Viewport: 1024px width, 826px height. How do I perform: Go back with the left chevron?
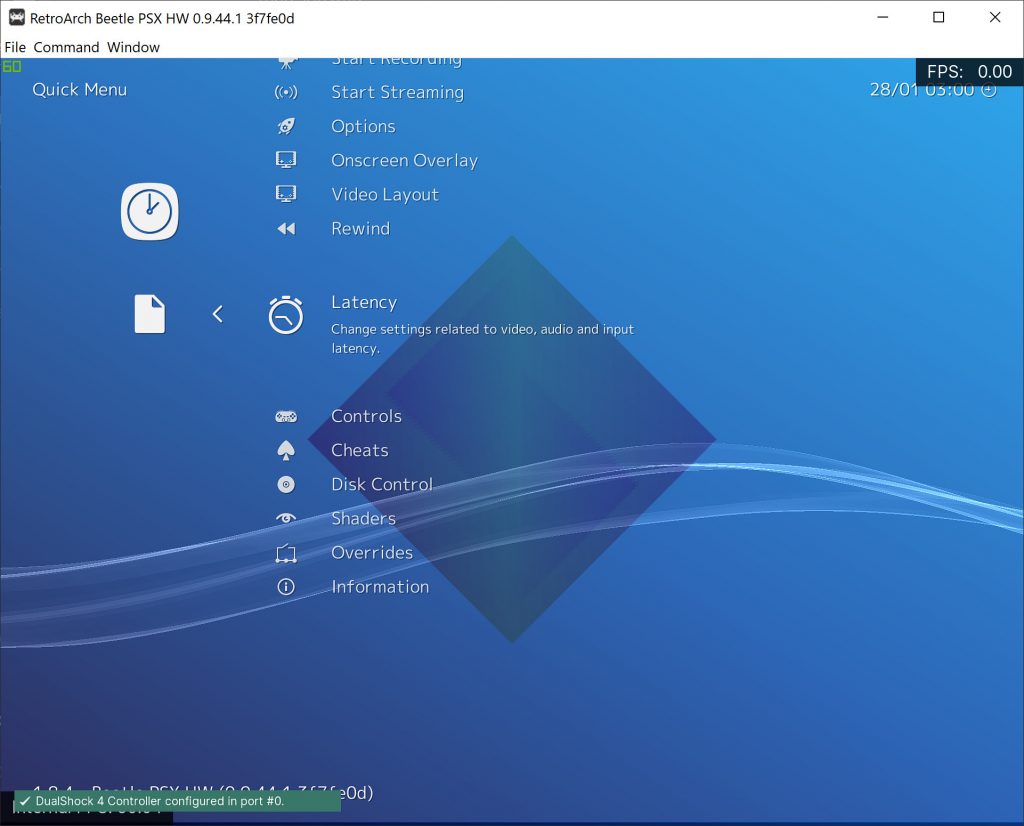click(217, 314)
